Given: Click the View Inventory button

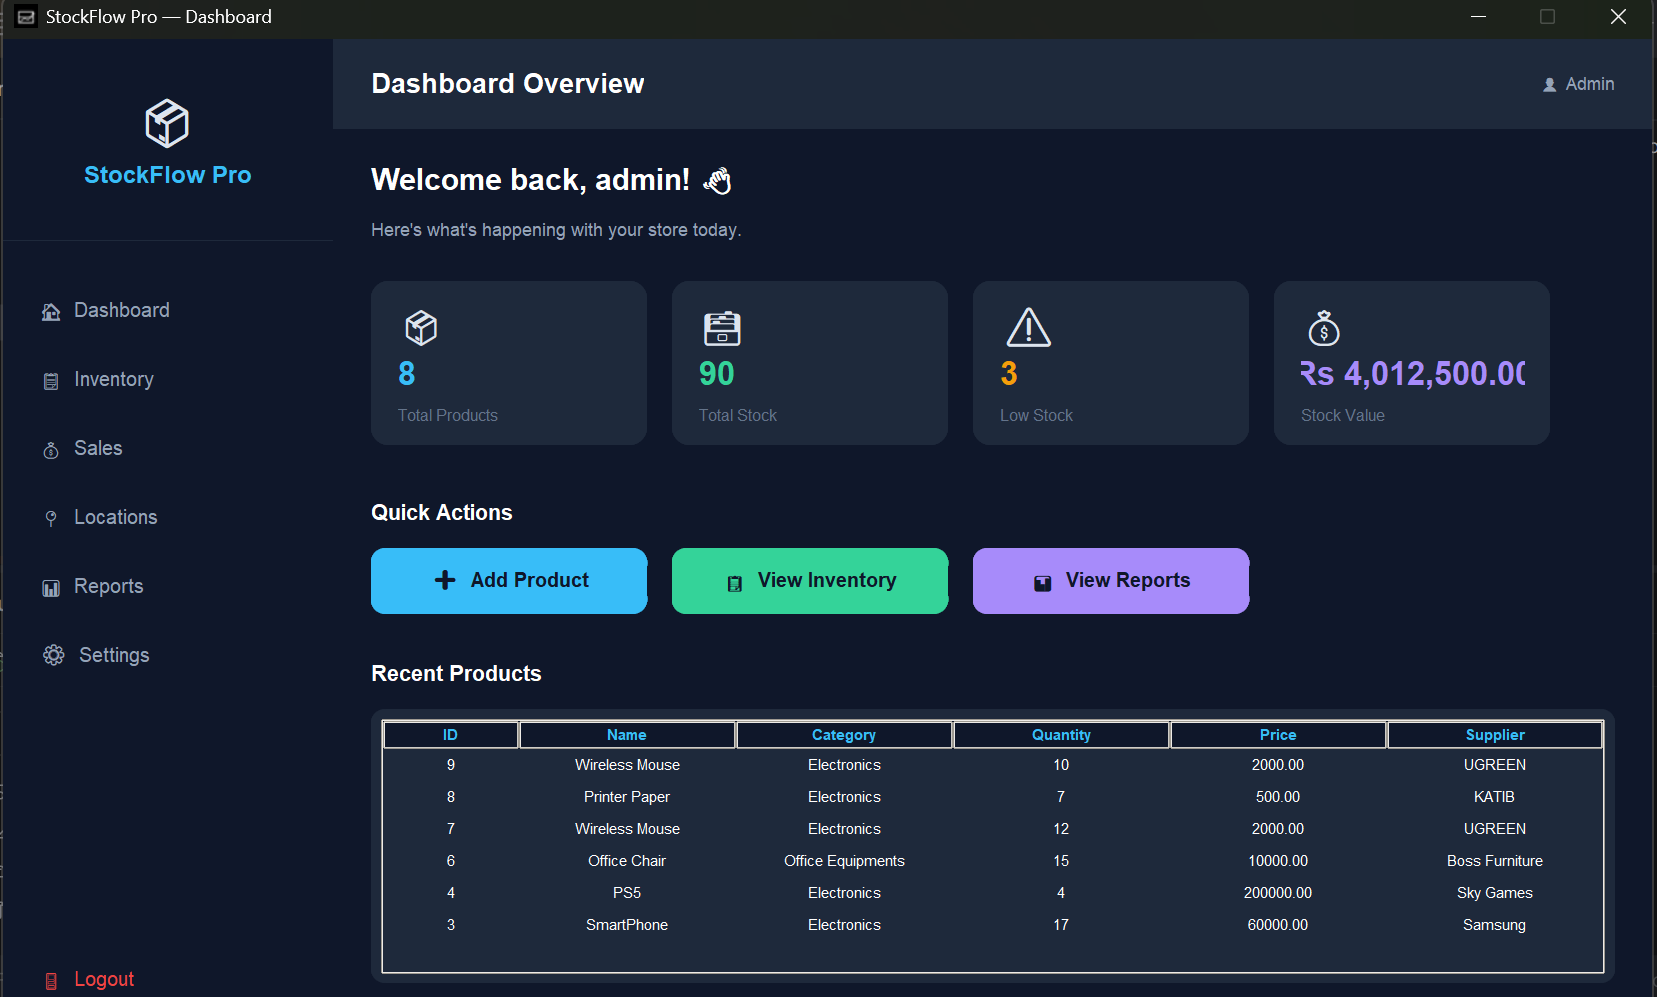Looking at the screenshot, I should click(x=810, y=581).
